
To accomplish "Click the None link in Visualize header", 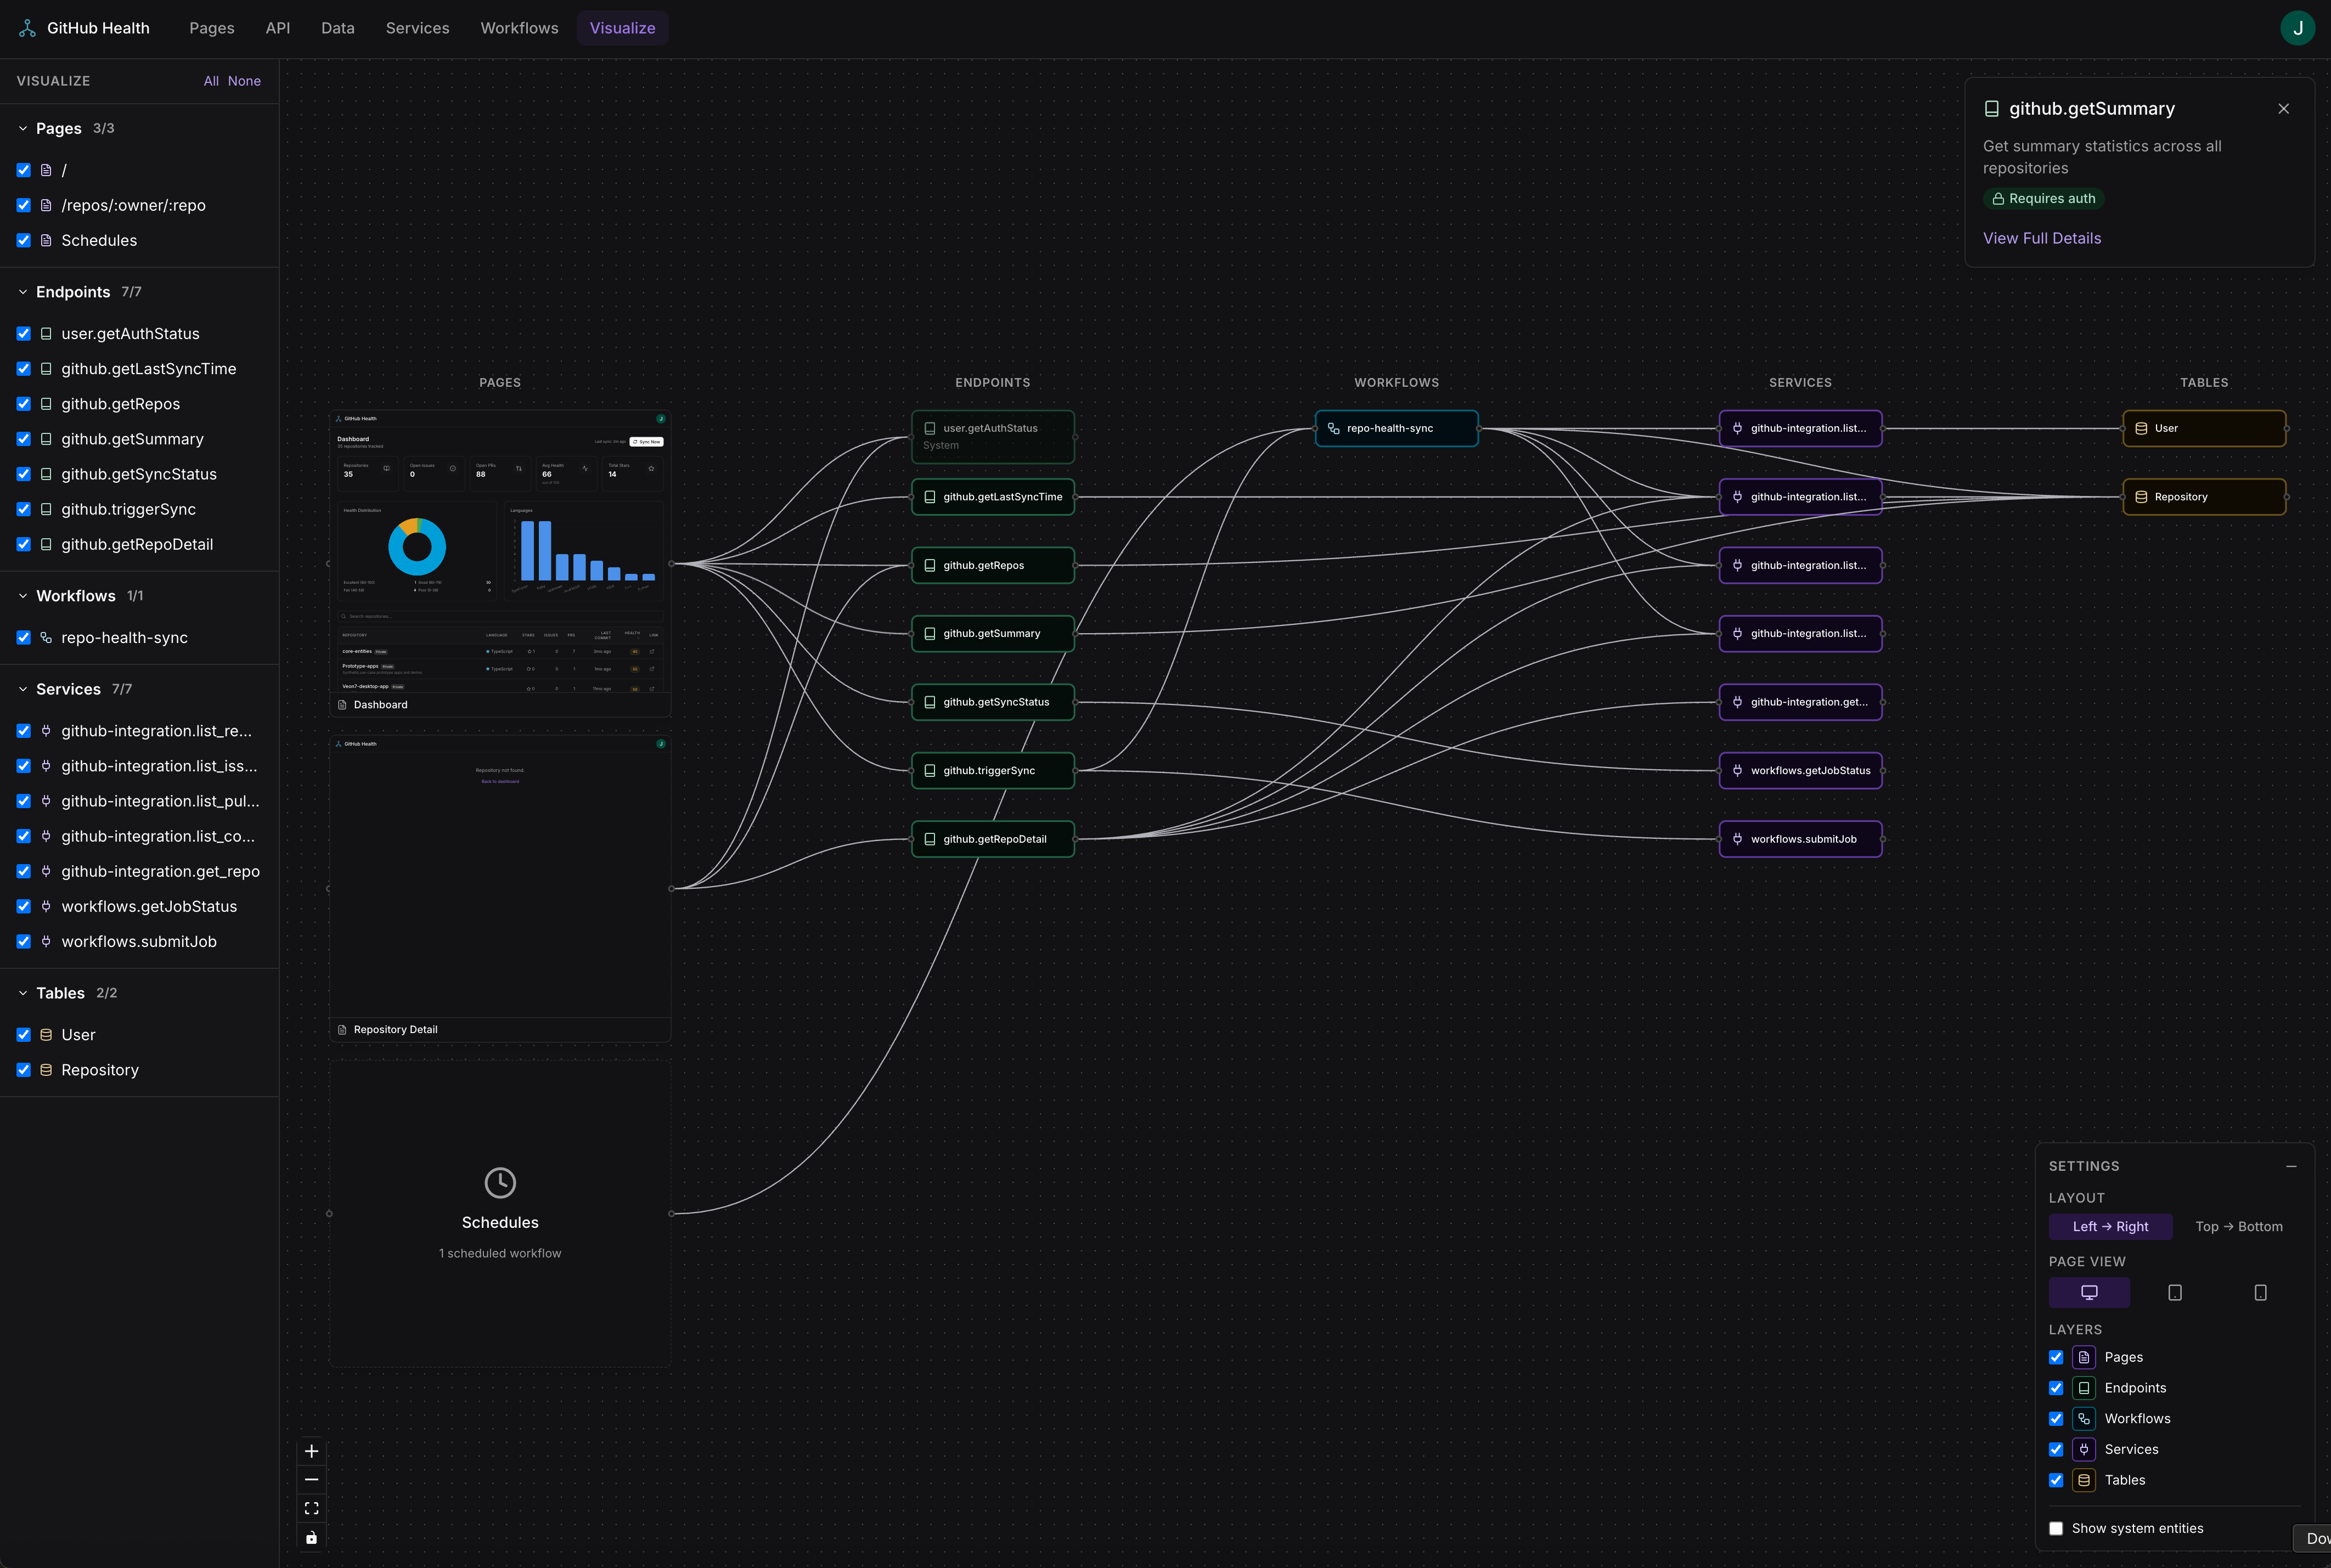I will click(x=244, y=81).
